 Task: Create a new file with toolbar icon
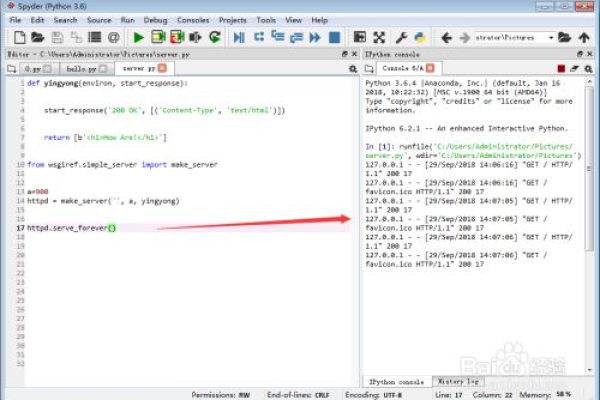(19, 38)
